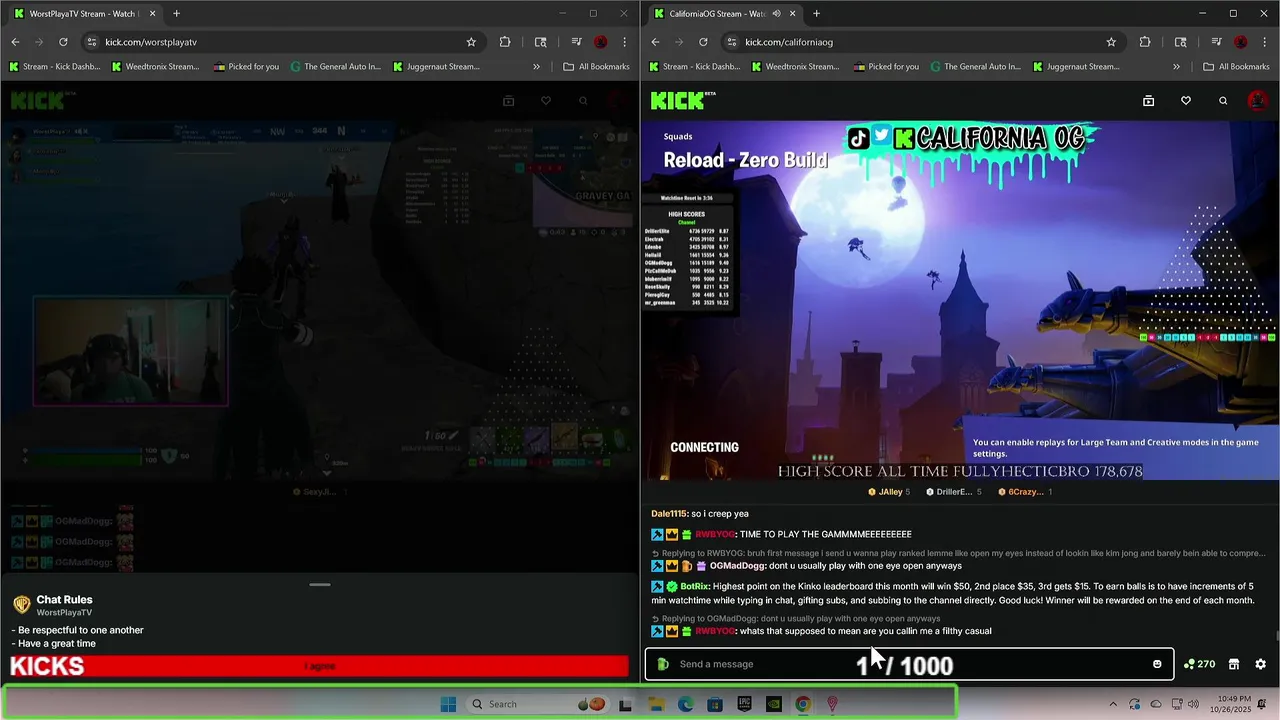Open the Windows Start button
Screen dimensions: 1280x720
pos(448,704)
